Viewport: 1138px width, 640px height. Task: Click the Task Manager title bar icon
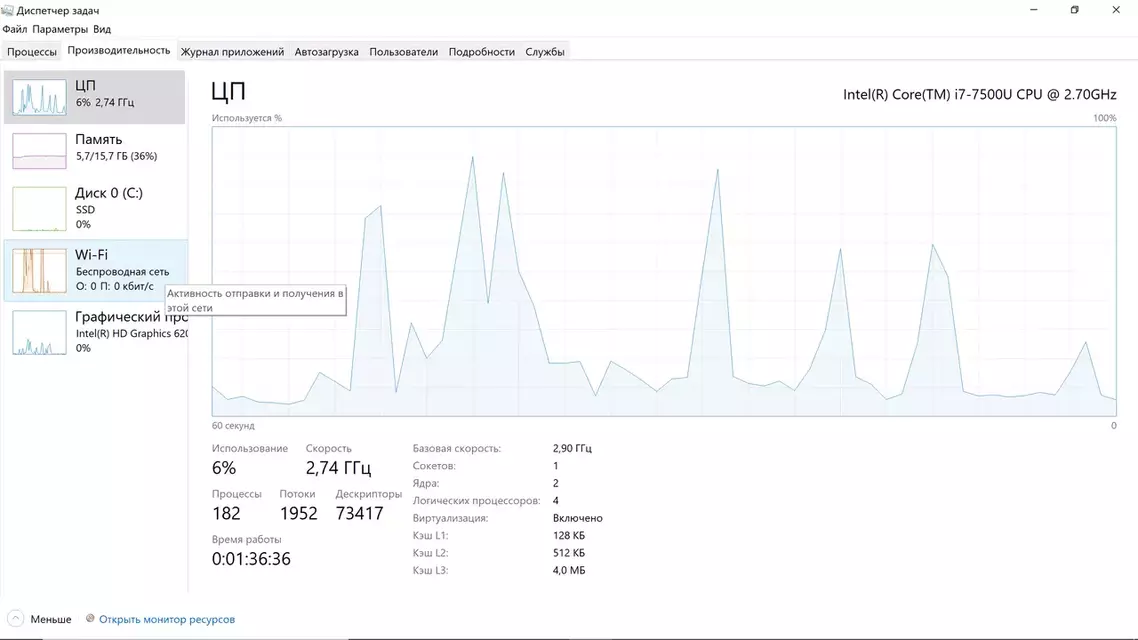click(8, 10)
